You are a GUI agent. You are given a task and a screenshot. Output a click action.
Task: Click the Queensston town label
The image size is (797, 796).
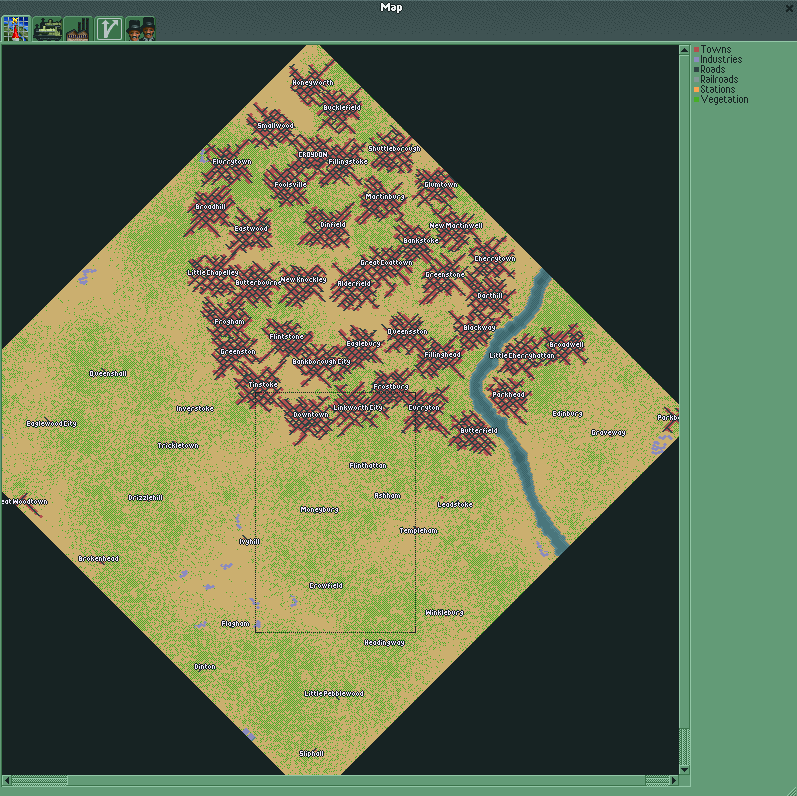click(x=408, y=331)
